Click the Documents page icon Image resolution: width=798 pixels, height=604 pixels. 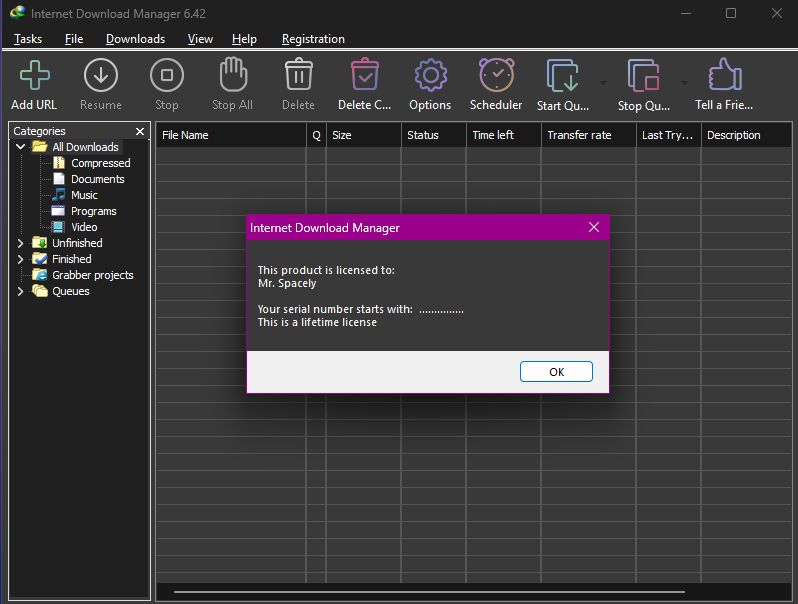59,179
